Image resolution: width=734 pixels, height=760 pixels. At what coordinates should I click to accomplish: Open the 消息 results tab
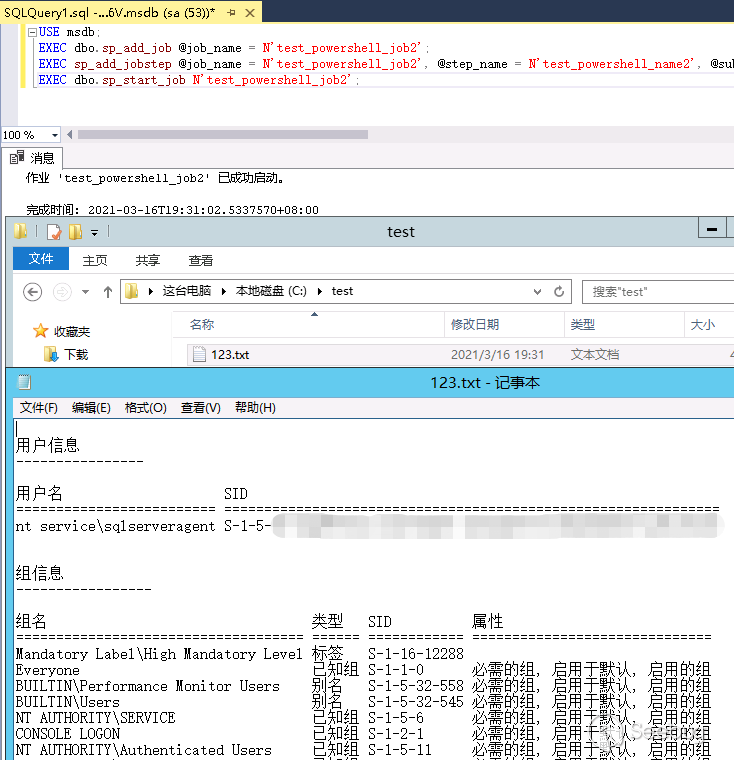[x=32, y=158]
